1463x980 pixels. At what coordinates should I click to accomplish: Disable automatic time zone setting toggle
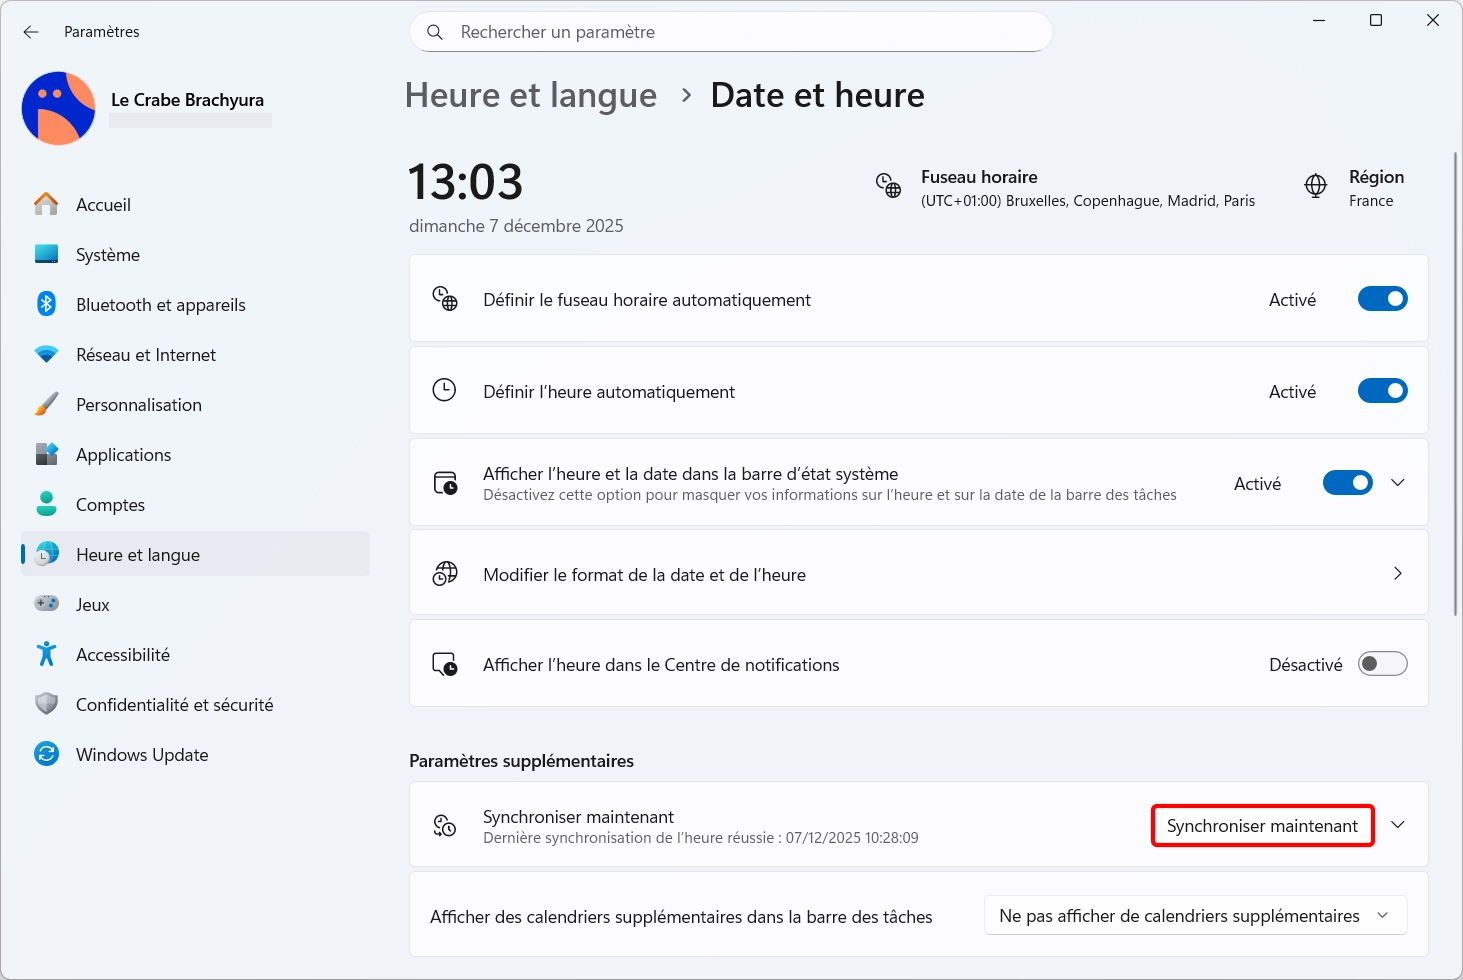click(1382, 299)
